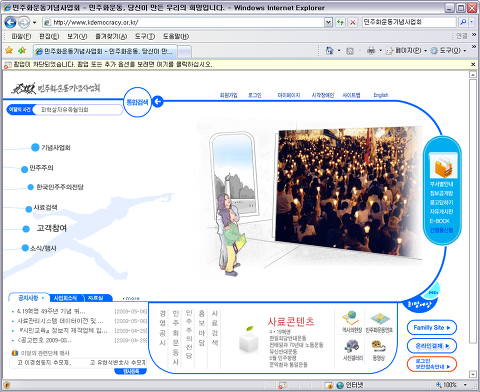Open the 페이지(P) command bar menu
Screen dimensions: 480x392
(406, 51)
